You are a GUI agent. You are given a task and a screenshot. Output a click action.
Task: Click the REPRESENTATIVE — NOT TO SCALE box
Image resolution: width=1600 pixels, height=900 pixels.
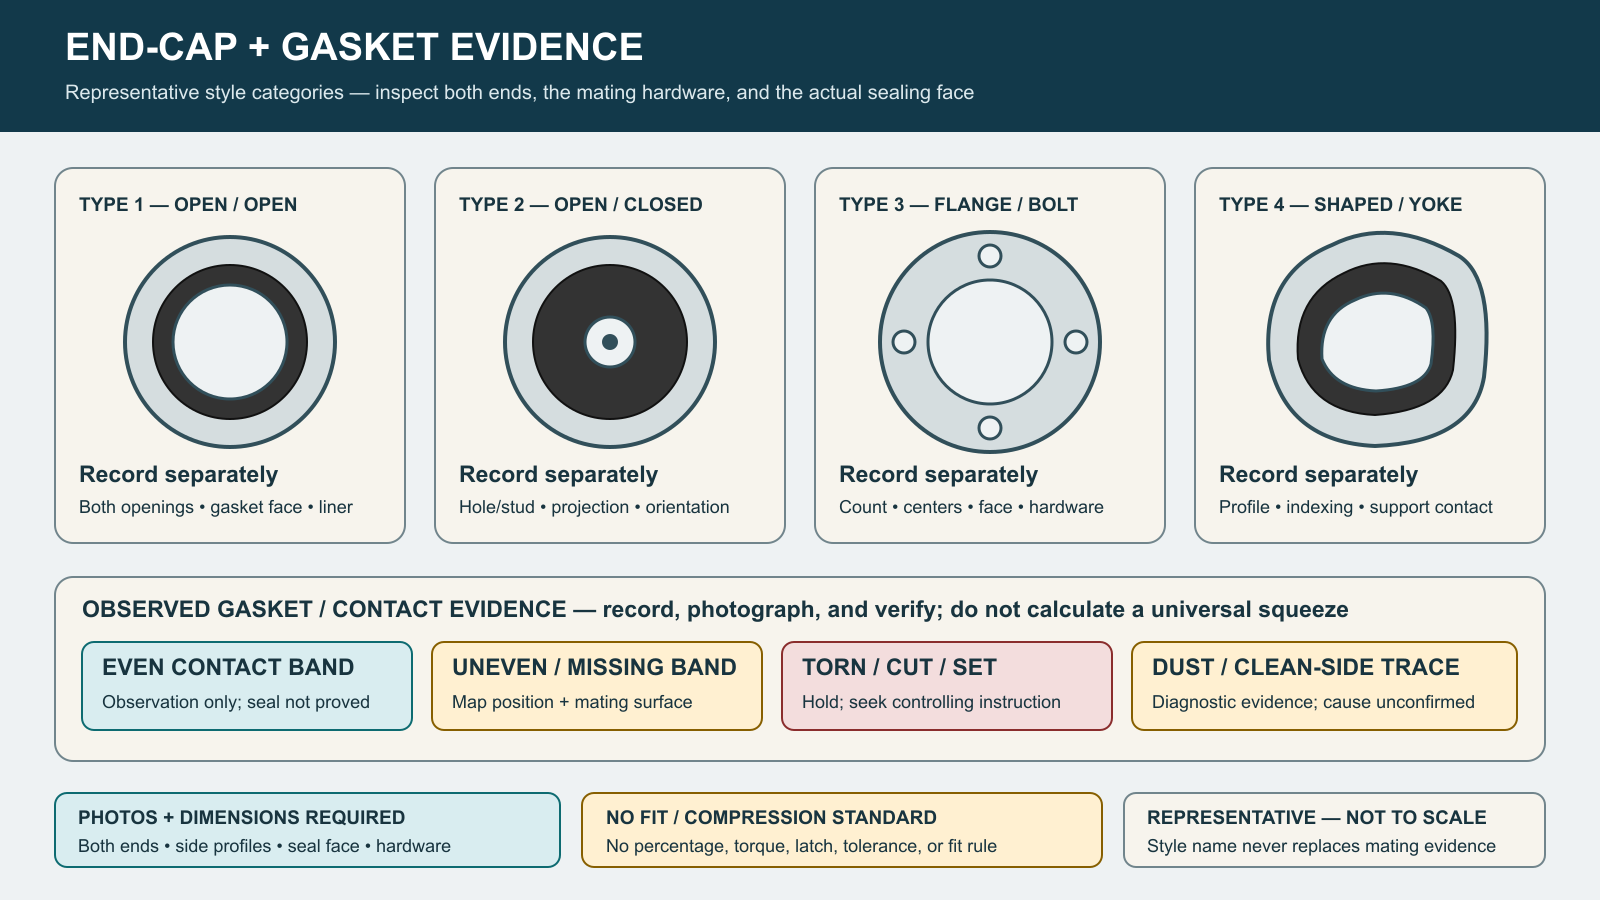[x=1334, y=830]
